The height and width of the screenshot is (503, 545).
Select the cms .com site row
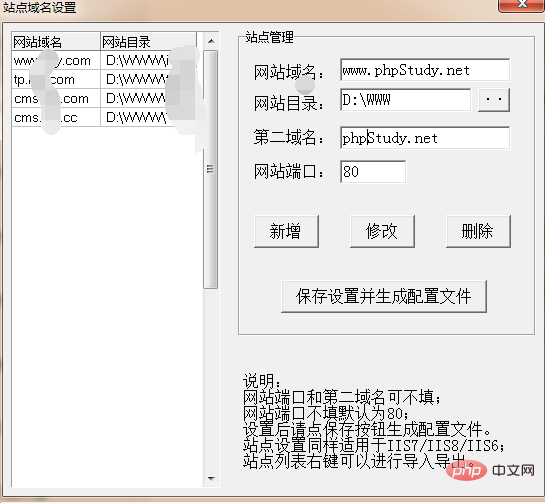pos(104,99)
